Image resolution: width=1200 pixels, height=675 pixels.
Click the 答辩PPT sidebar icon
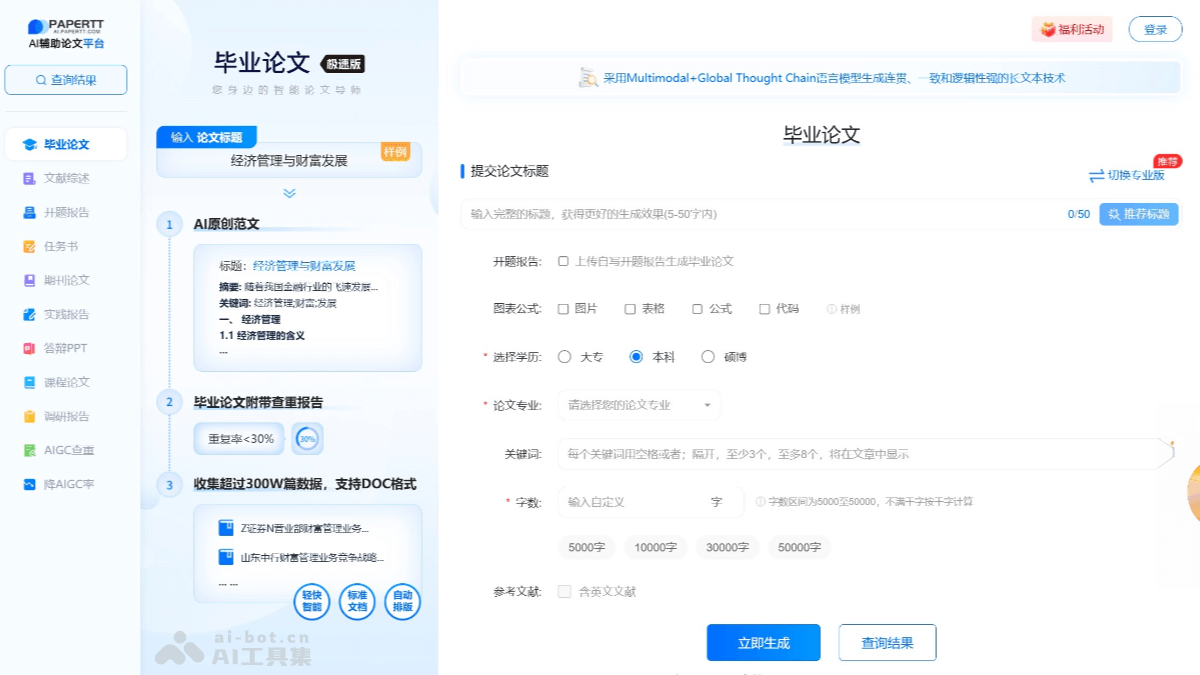tap(29, 349)
